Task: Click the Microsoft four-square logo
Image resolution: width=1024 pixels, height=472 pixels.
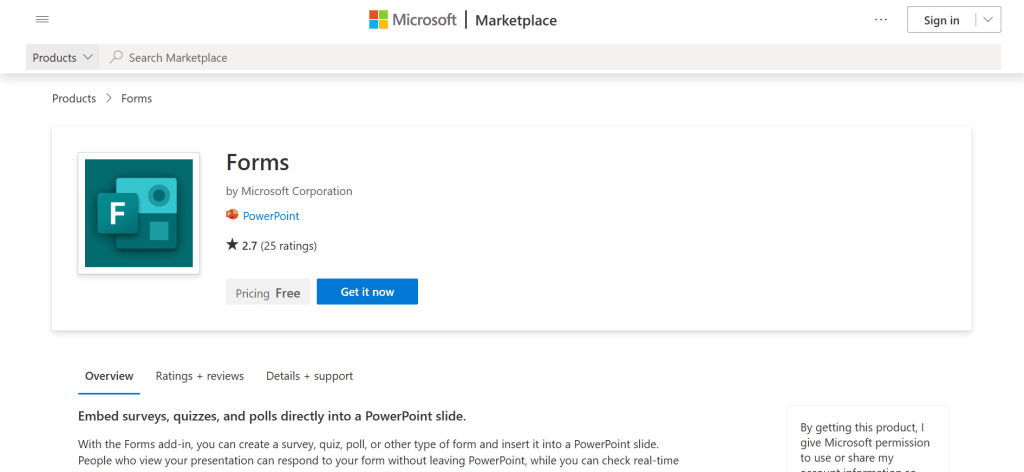Action: (379, 20)
